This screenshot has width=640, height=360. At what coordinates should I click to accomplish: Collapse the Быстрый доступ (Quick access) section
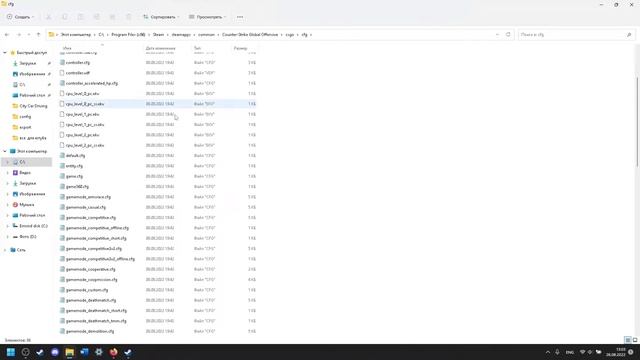tap(5, 53)
